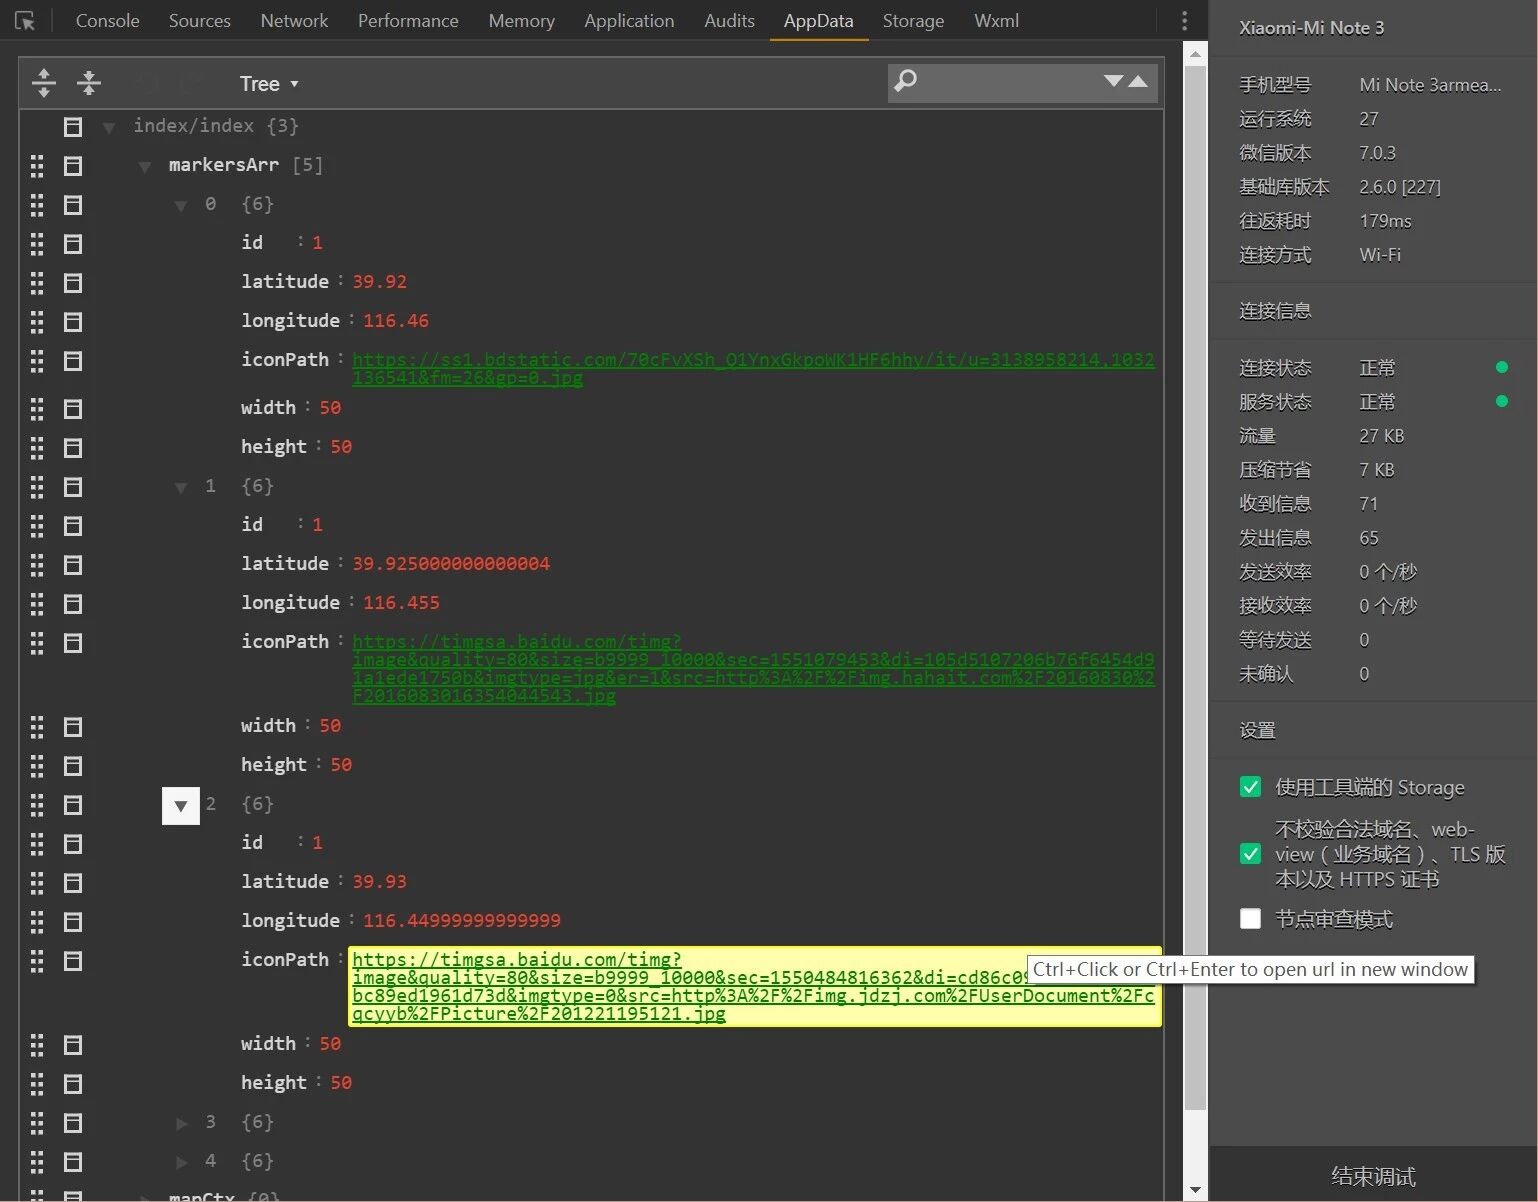This screenshot has width=1538, height=1202.
Task: Open action menu for longitude 116.455 row
Action: 73,604
